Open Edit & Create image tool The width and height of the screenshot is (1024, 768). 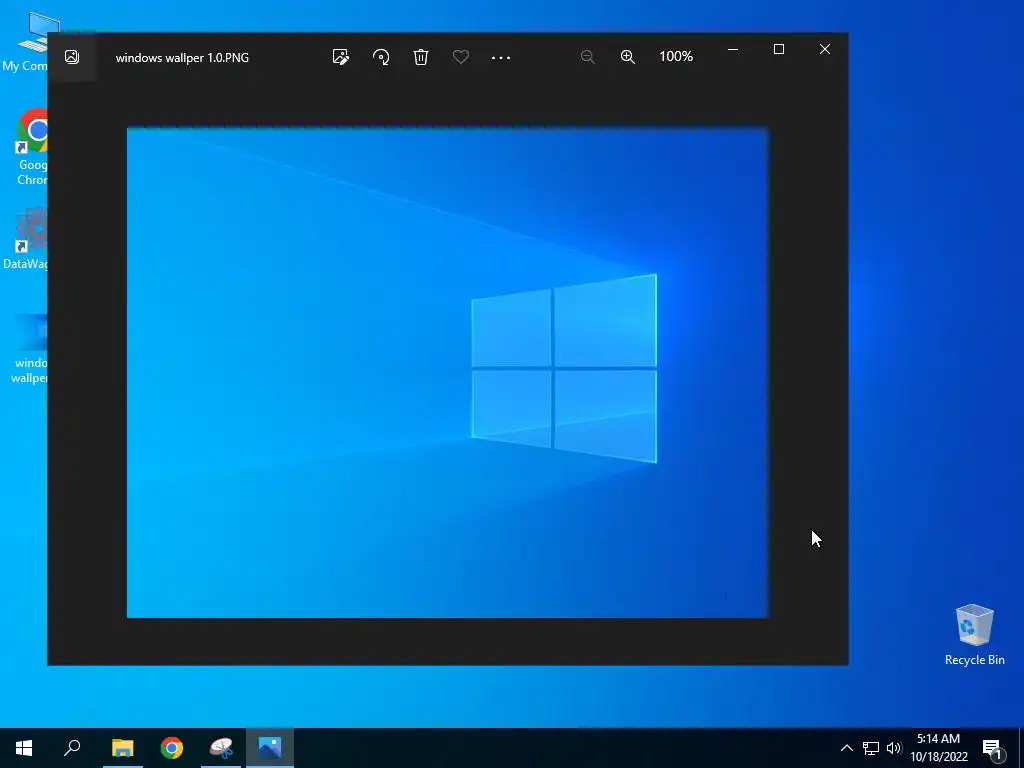click(340, 57)
